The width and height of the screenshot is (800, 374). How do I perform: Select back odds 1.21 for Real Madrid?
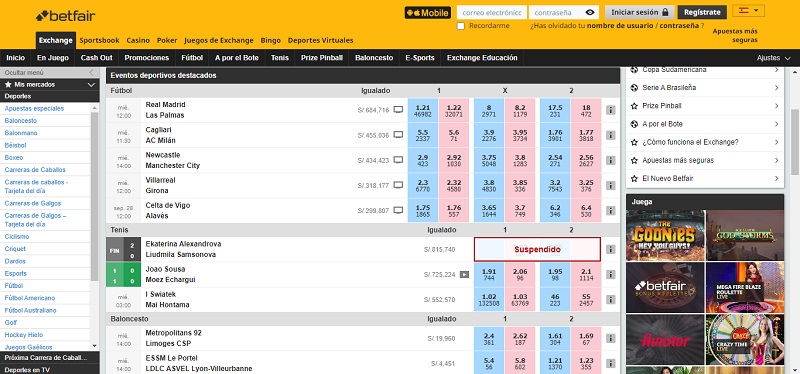(x=423, y=110)
